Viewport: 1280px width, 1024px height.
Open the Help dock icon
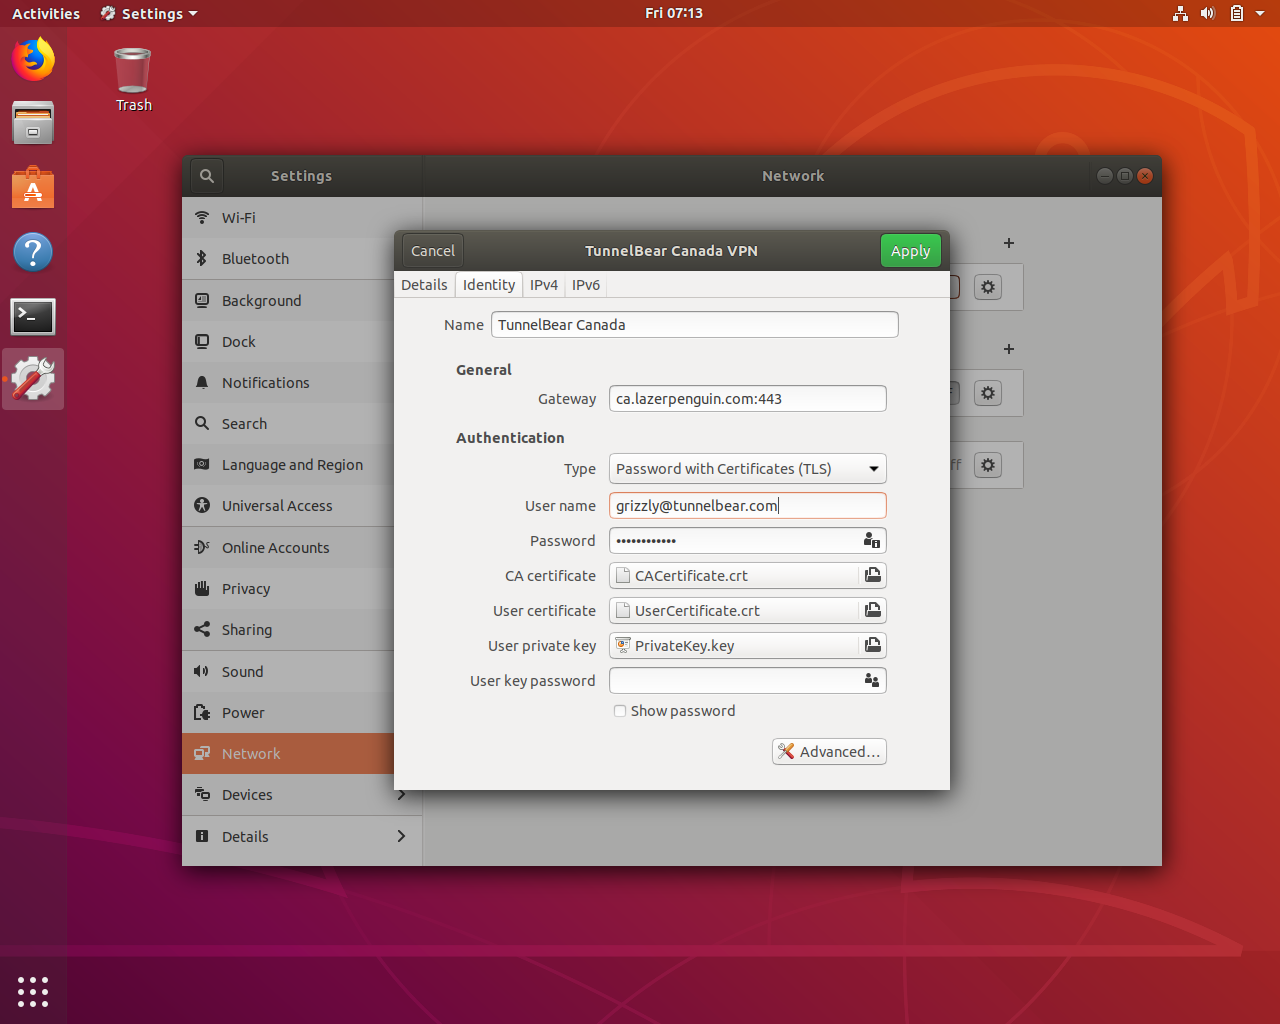33,252
